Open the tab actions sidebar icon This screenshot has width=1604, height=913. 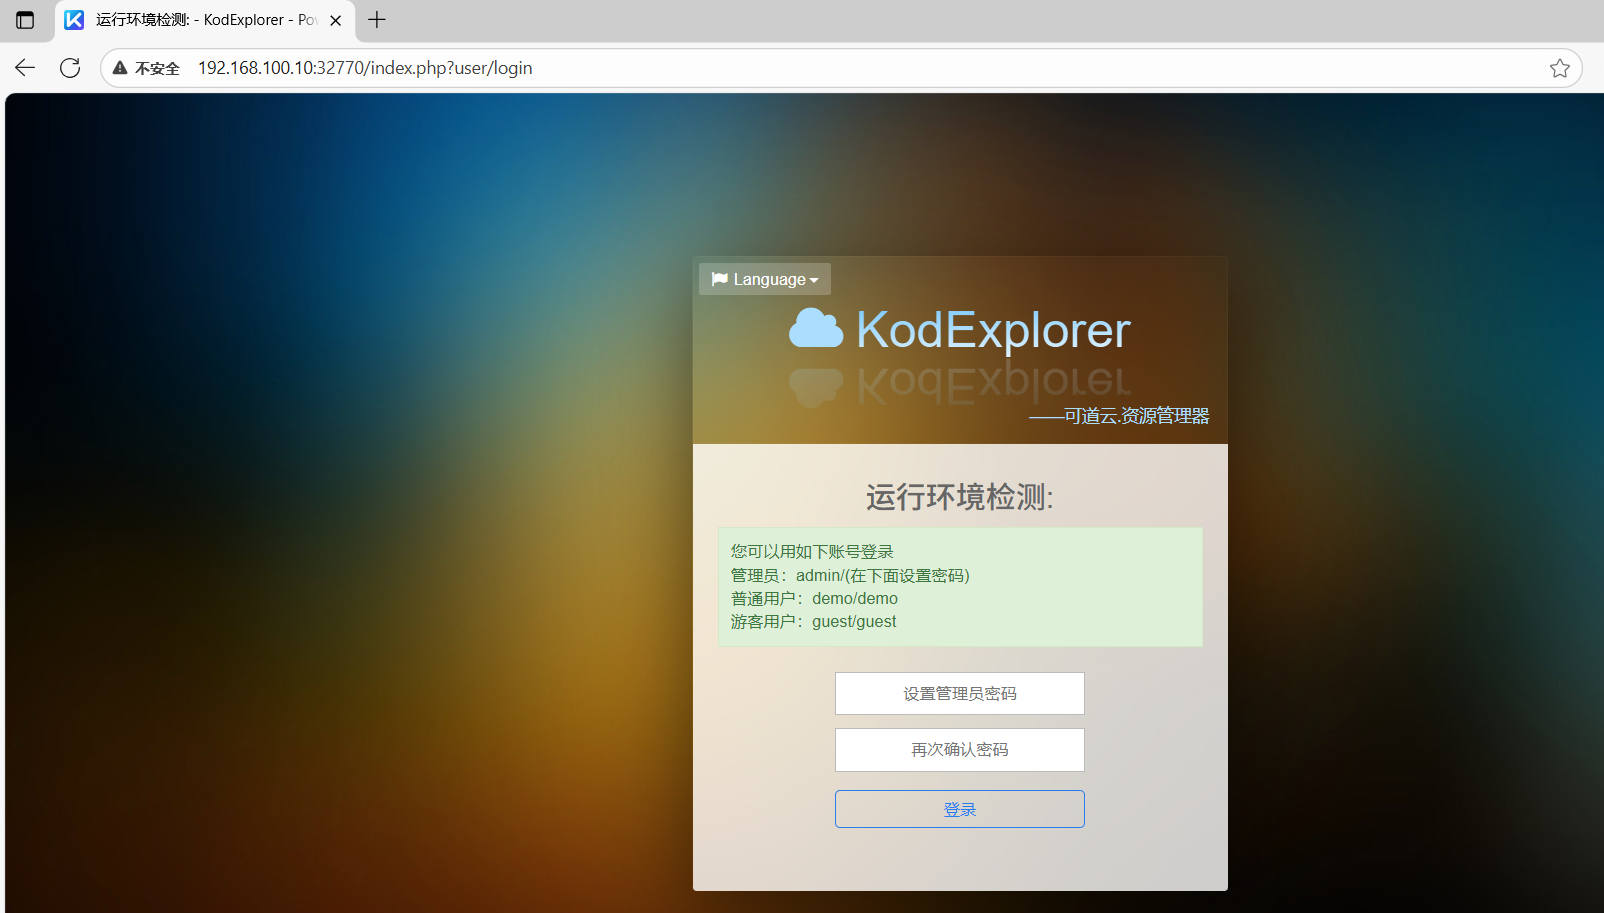(x=25, y=20)
